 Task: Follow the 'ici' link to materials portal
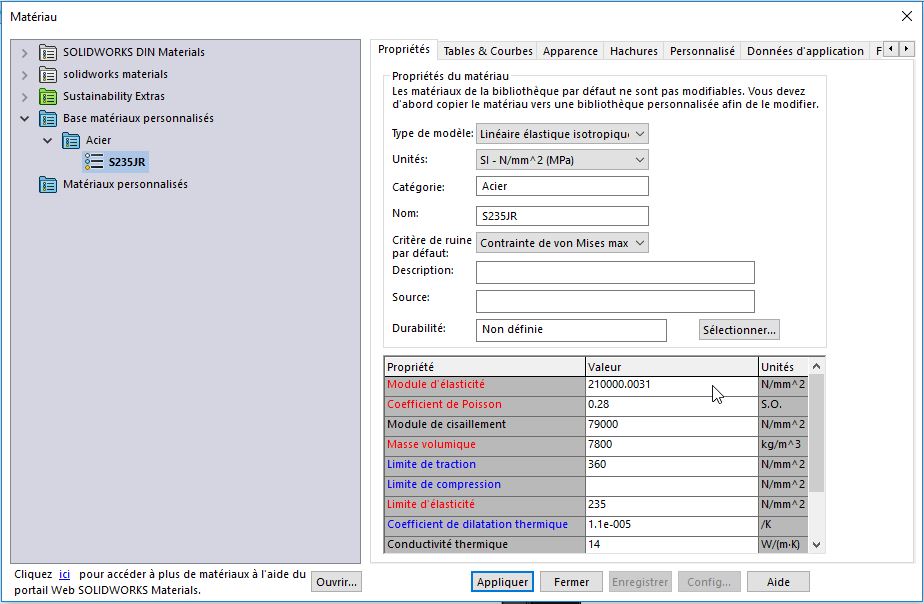[x=64, y=574]
